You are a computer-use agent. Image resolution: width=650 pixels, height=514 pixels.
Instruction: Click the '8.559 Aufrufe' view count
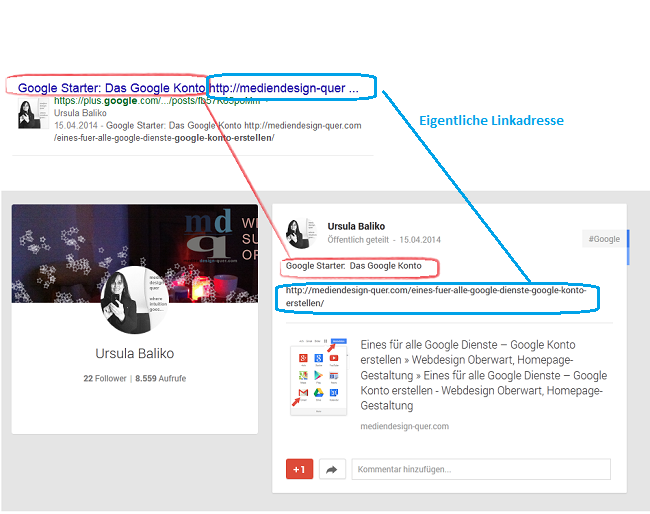tap(161, 378)
